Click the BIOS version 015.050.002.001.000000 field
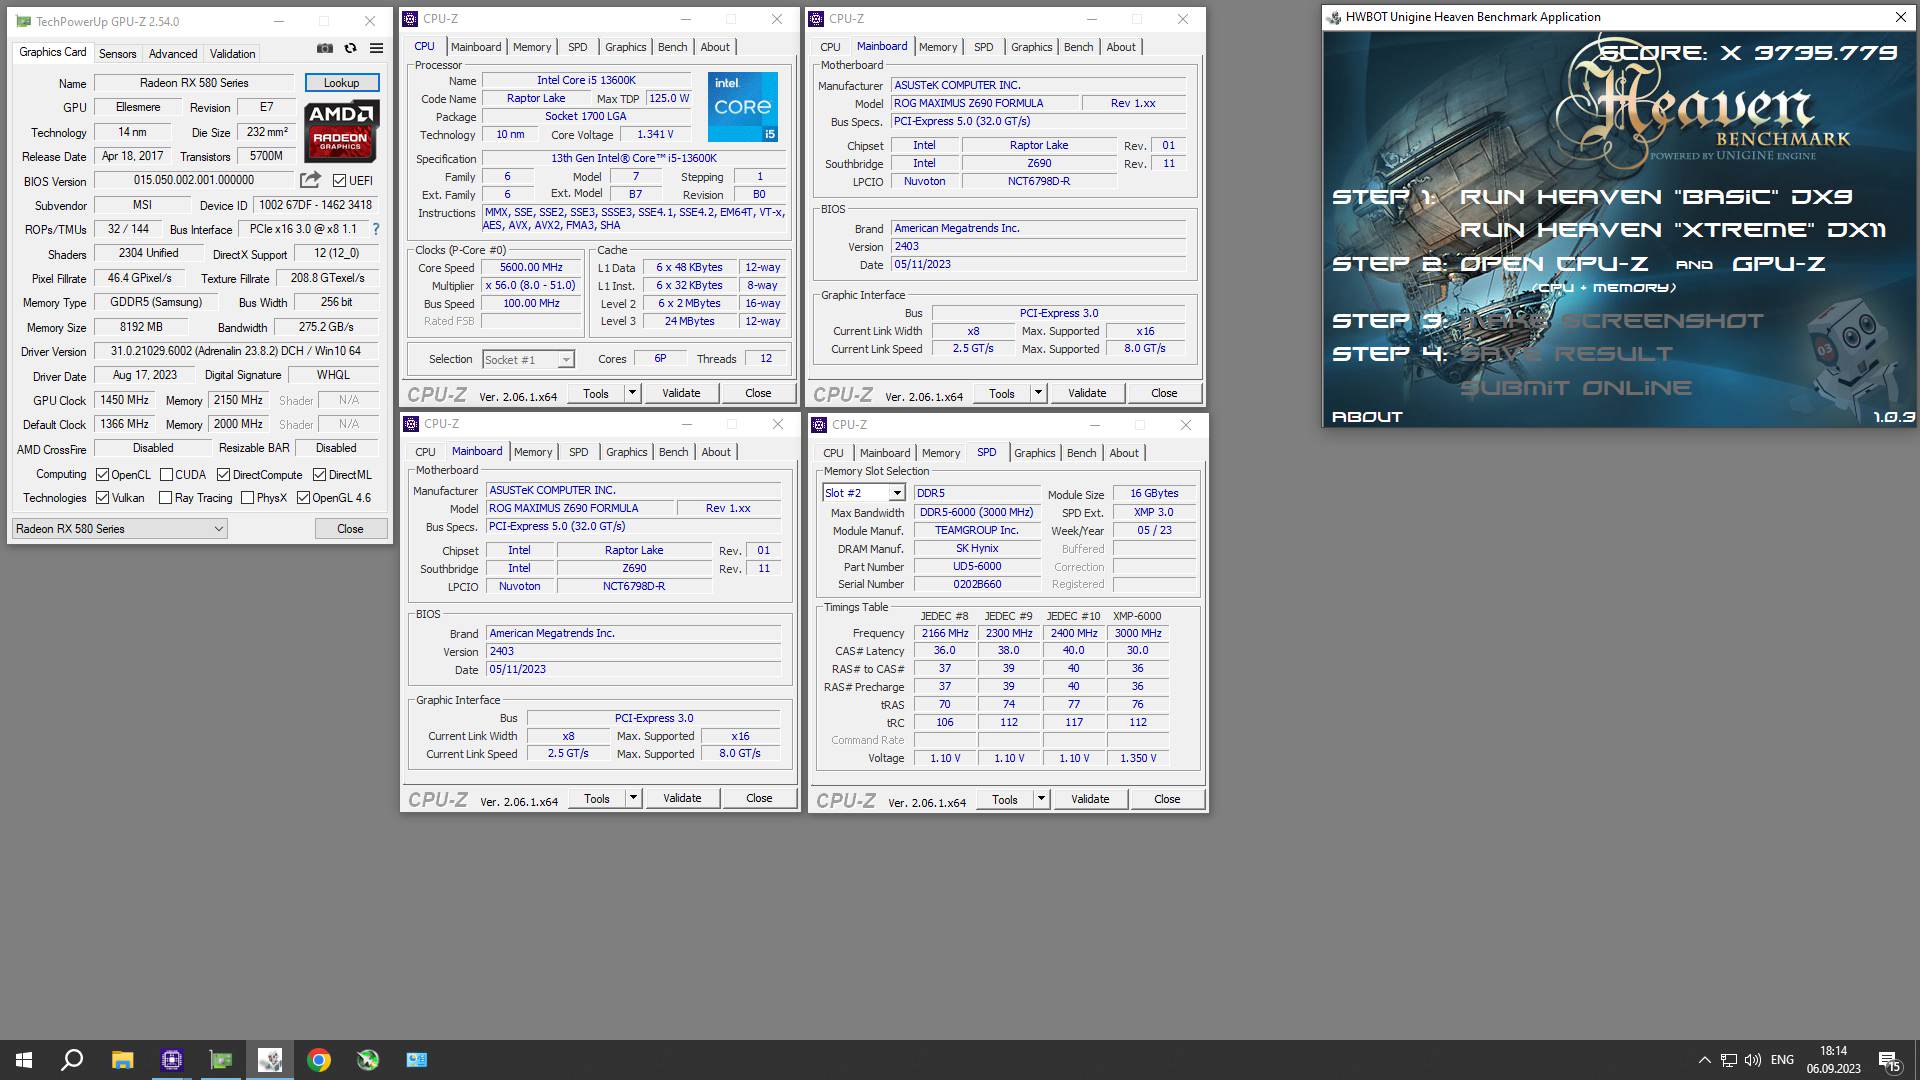The height and width of the screenshot is (1080, 1920). [x=194, y=181]
